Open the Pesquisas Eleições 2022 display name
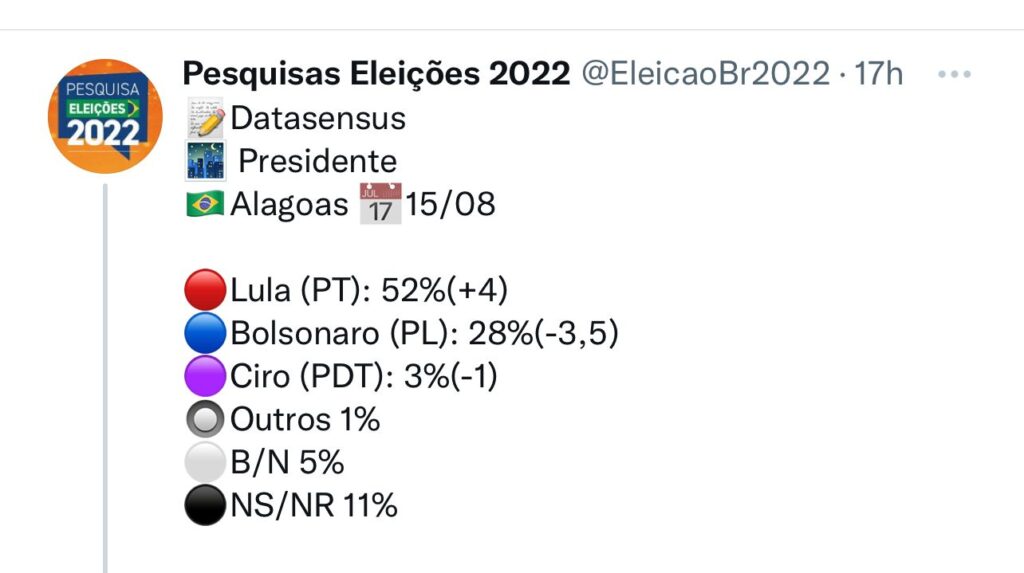 [376, 74]
